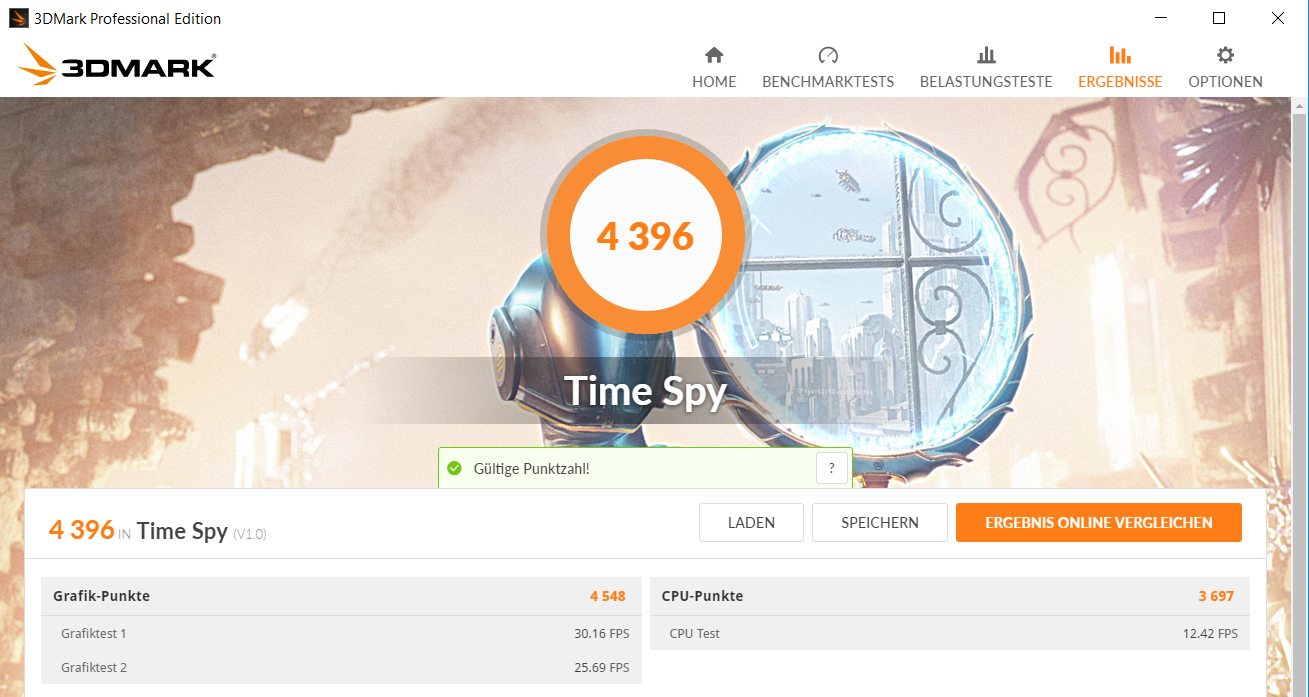Click the SPEICHERN button
Viewport: 1309px width, 697px height.
pos(880,522)
